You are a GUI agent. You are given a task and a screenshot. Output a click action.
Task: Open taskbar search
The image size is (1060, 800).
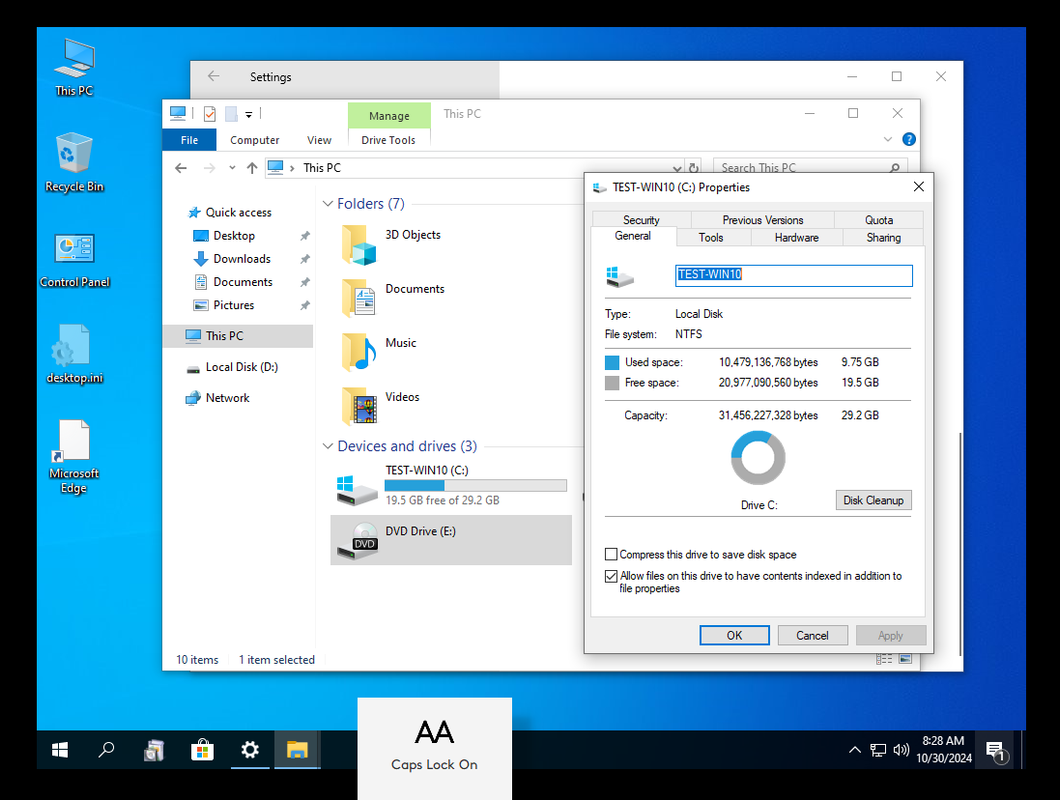tap(106, 749)
